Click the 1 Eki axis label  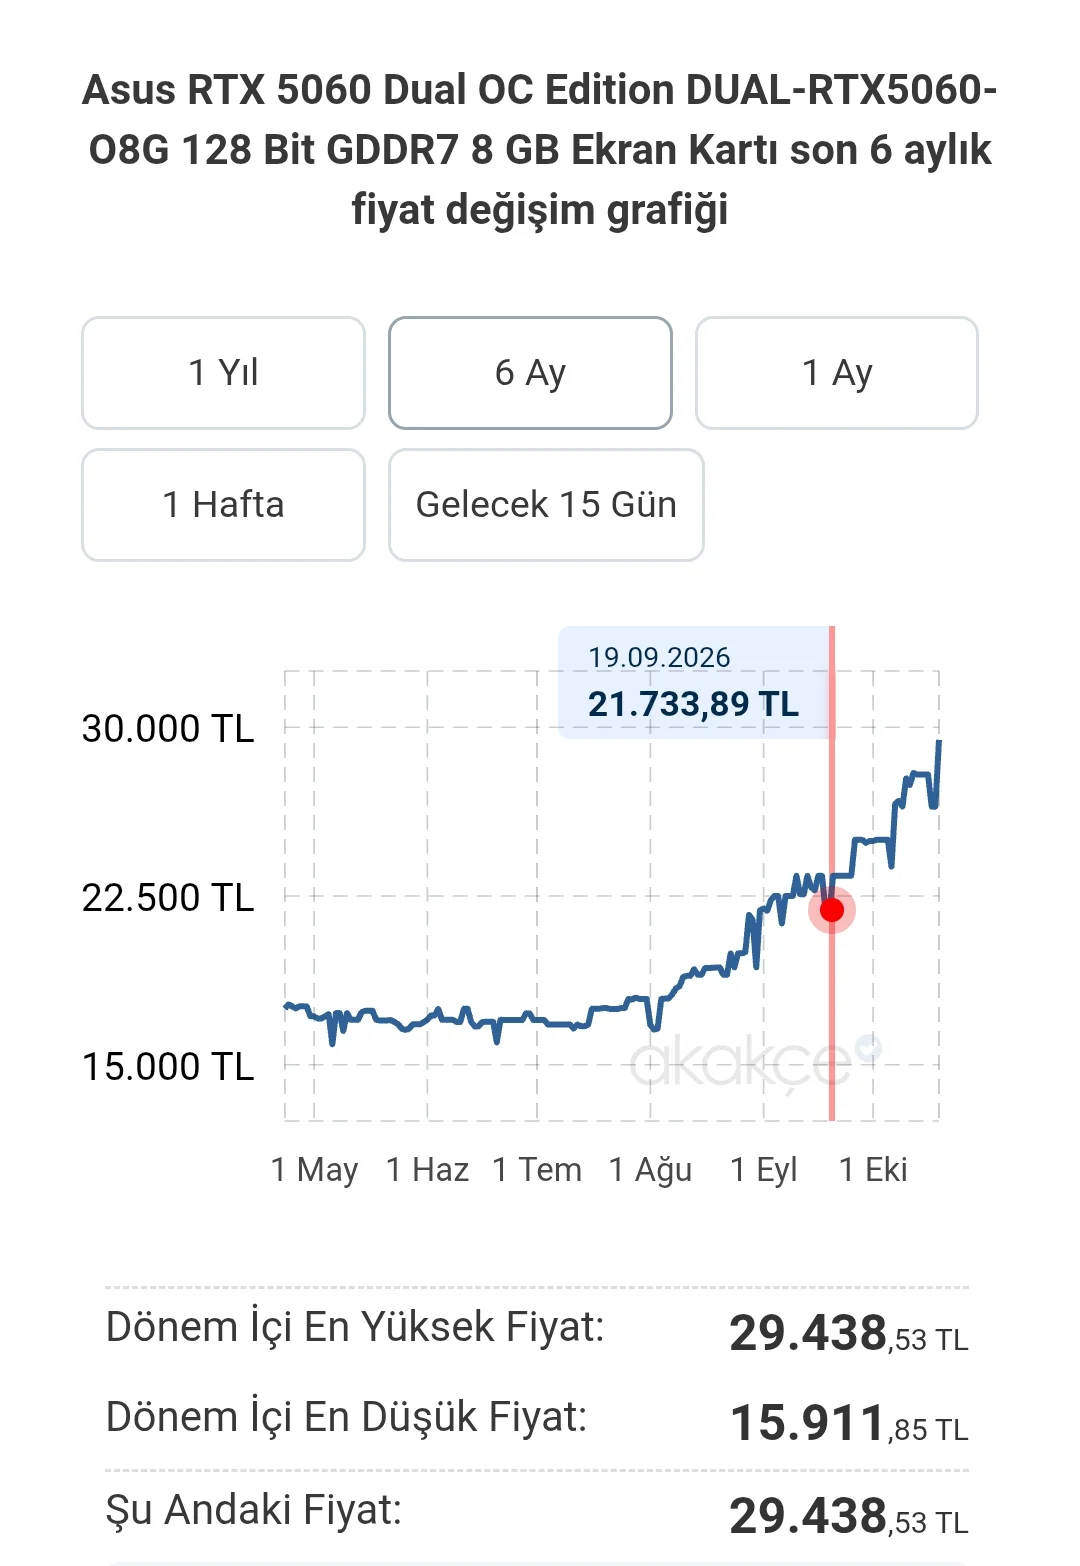pos(873,1170)
